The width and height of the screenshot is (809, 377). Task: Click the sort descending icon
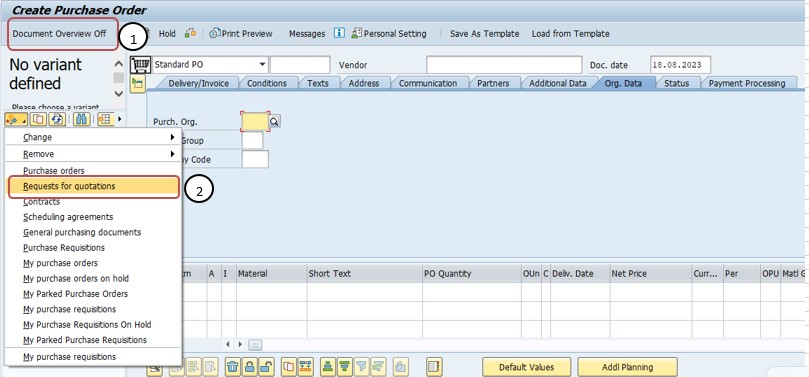345,367
